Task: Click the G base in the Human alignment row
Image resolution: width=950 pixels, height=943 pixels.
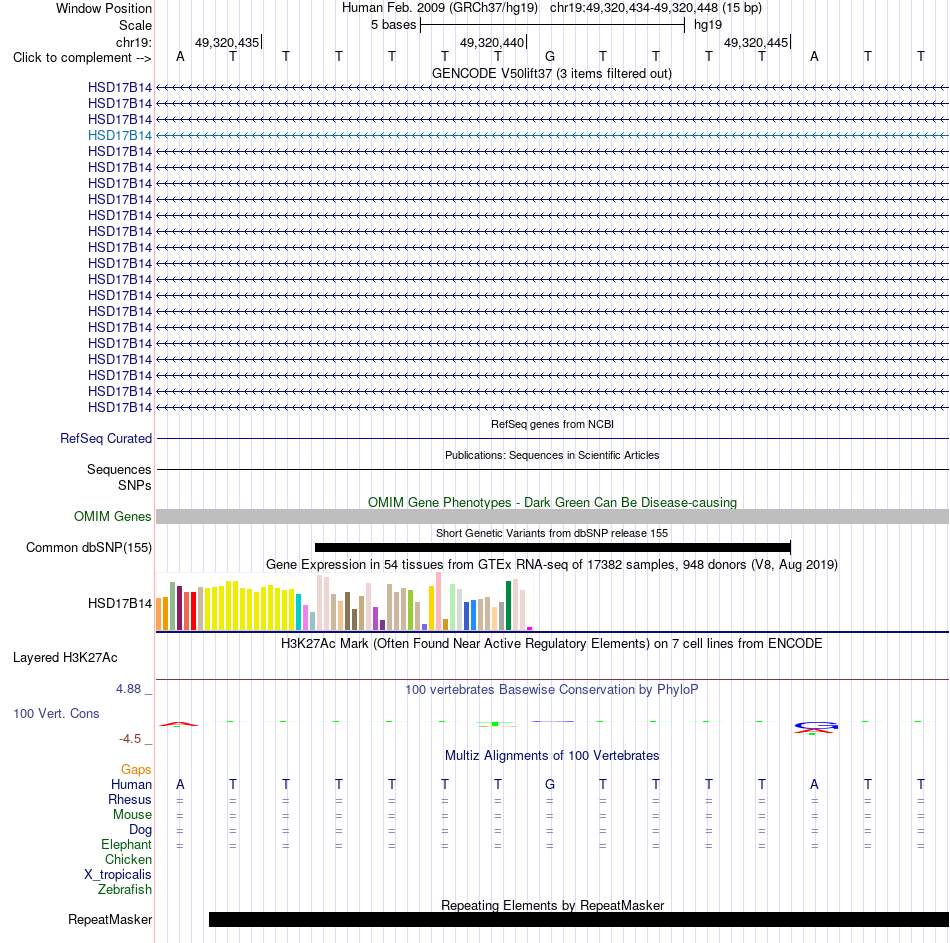Action: (550, 784)
